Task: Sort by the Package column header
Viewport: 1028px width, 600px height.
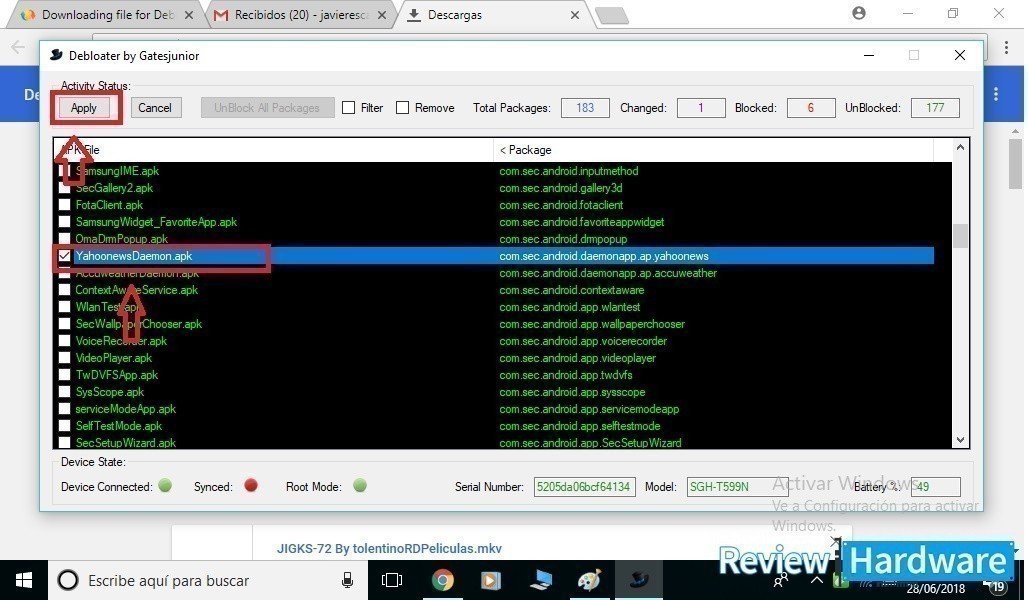Action: pos(713,150)
